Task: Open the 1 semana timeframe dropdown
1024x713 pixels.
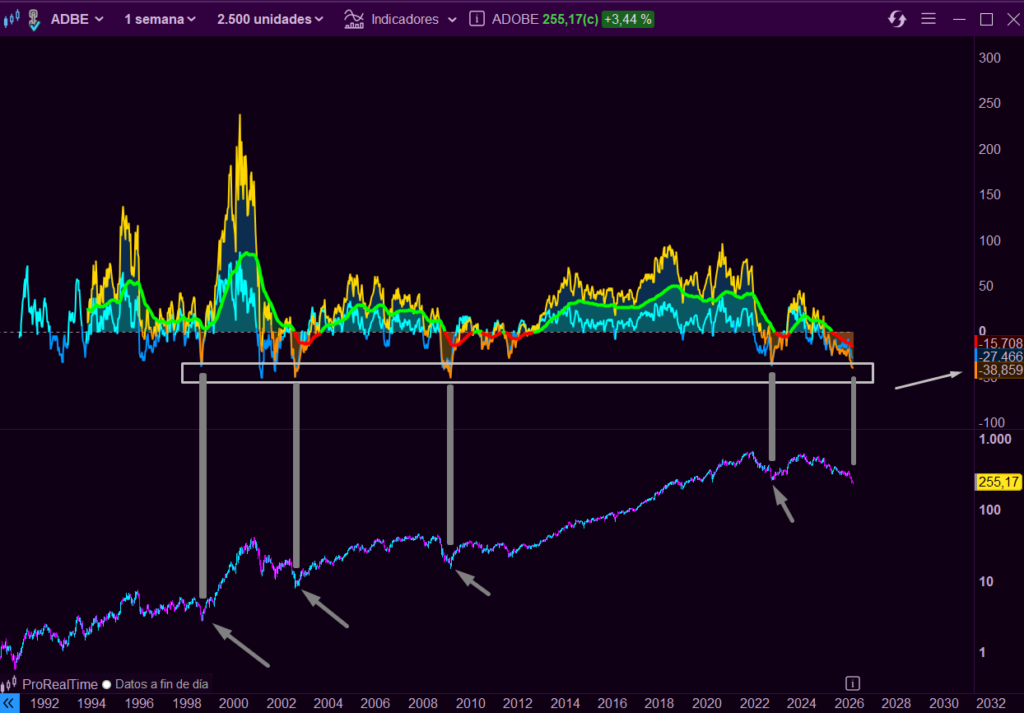Action: coord(160,19)
